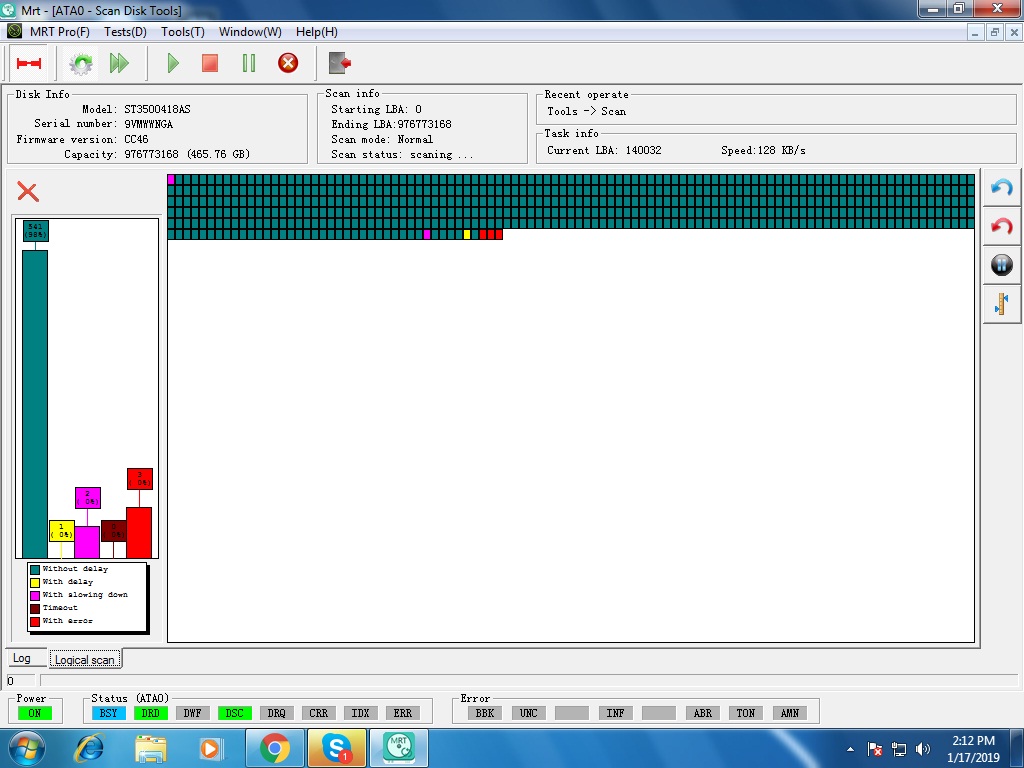
Task: Stop the scan with the red square button
Action: [x=210, y=63]
